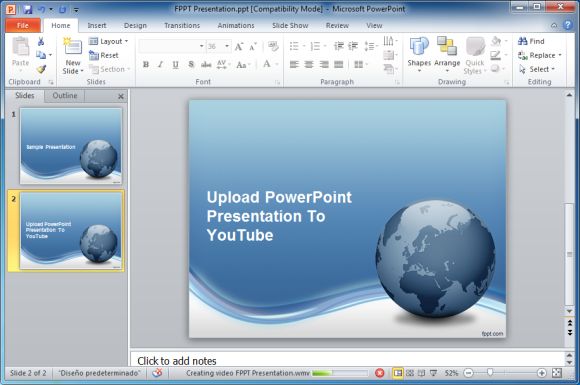
Task: Toggle Bold formatting
Action: pos(146,64)
